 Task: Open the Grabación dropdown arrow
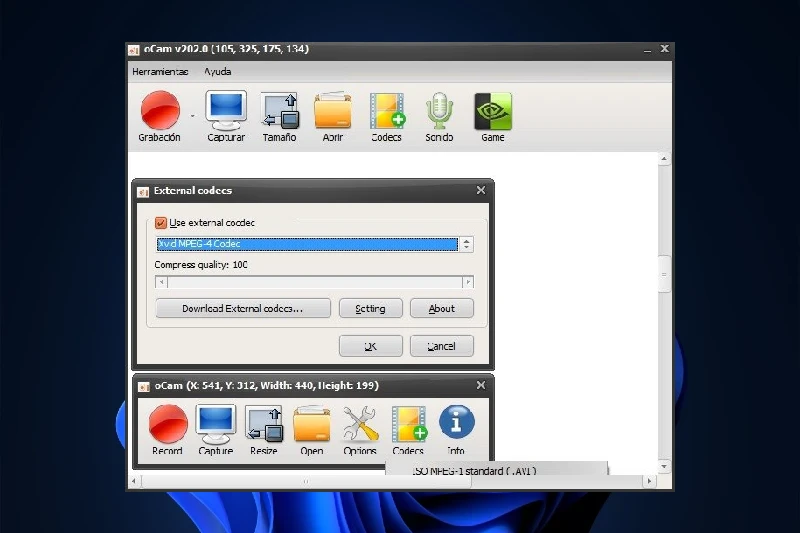click(x=193, y=116)
